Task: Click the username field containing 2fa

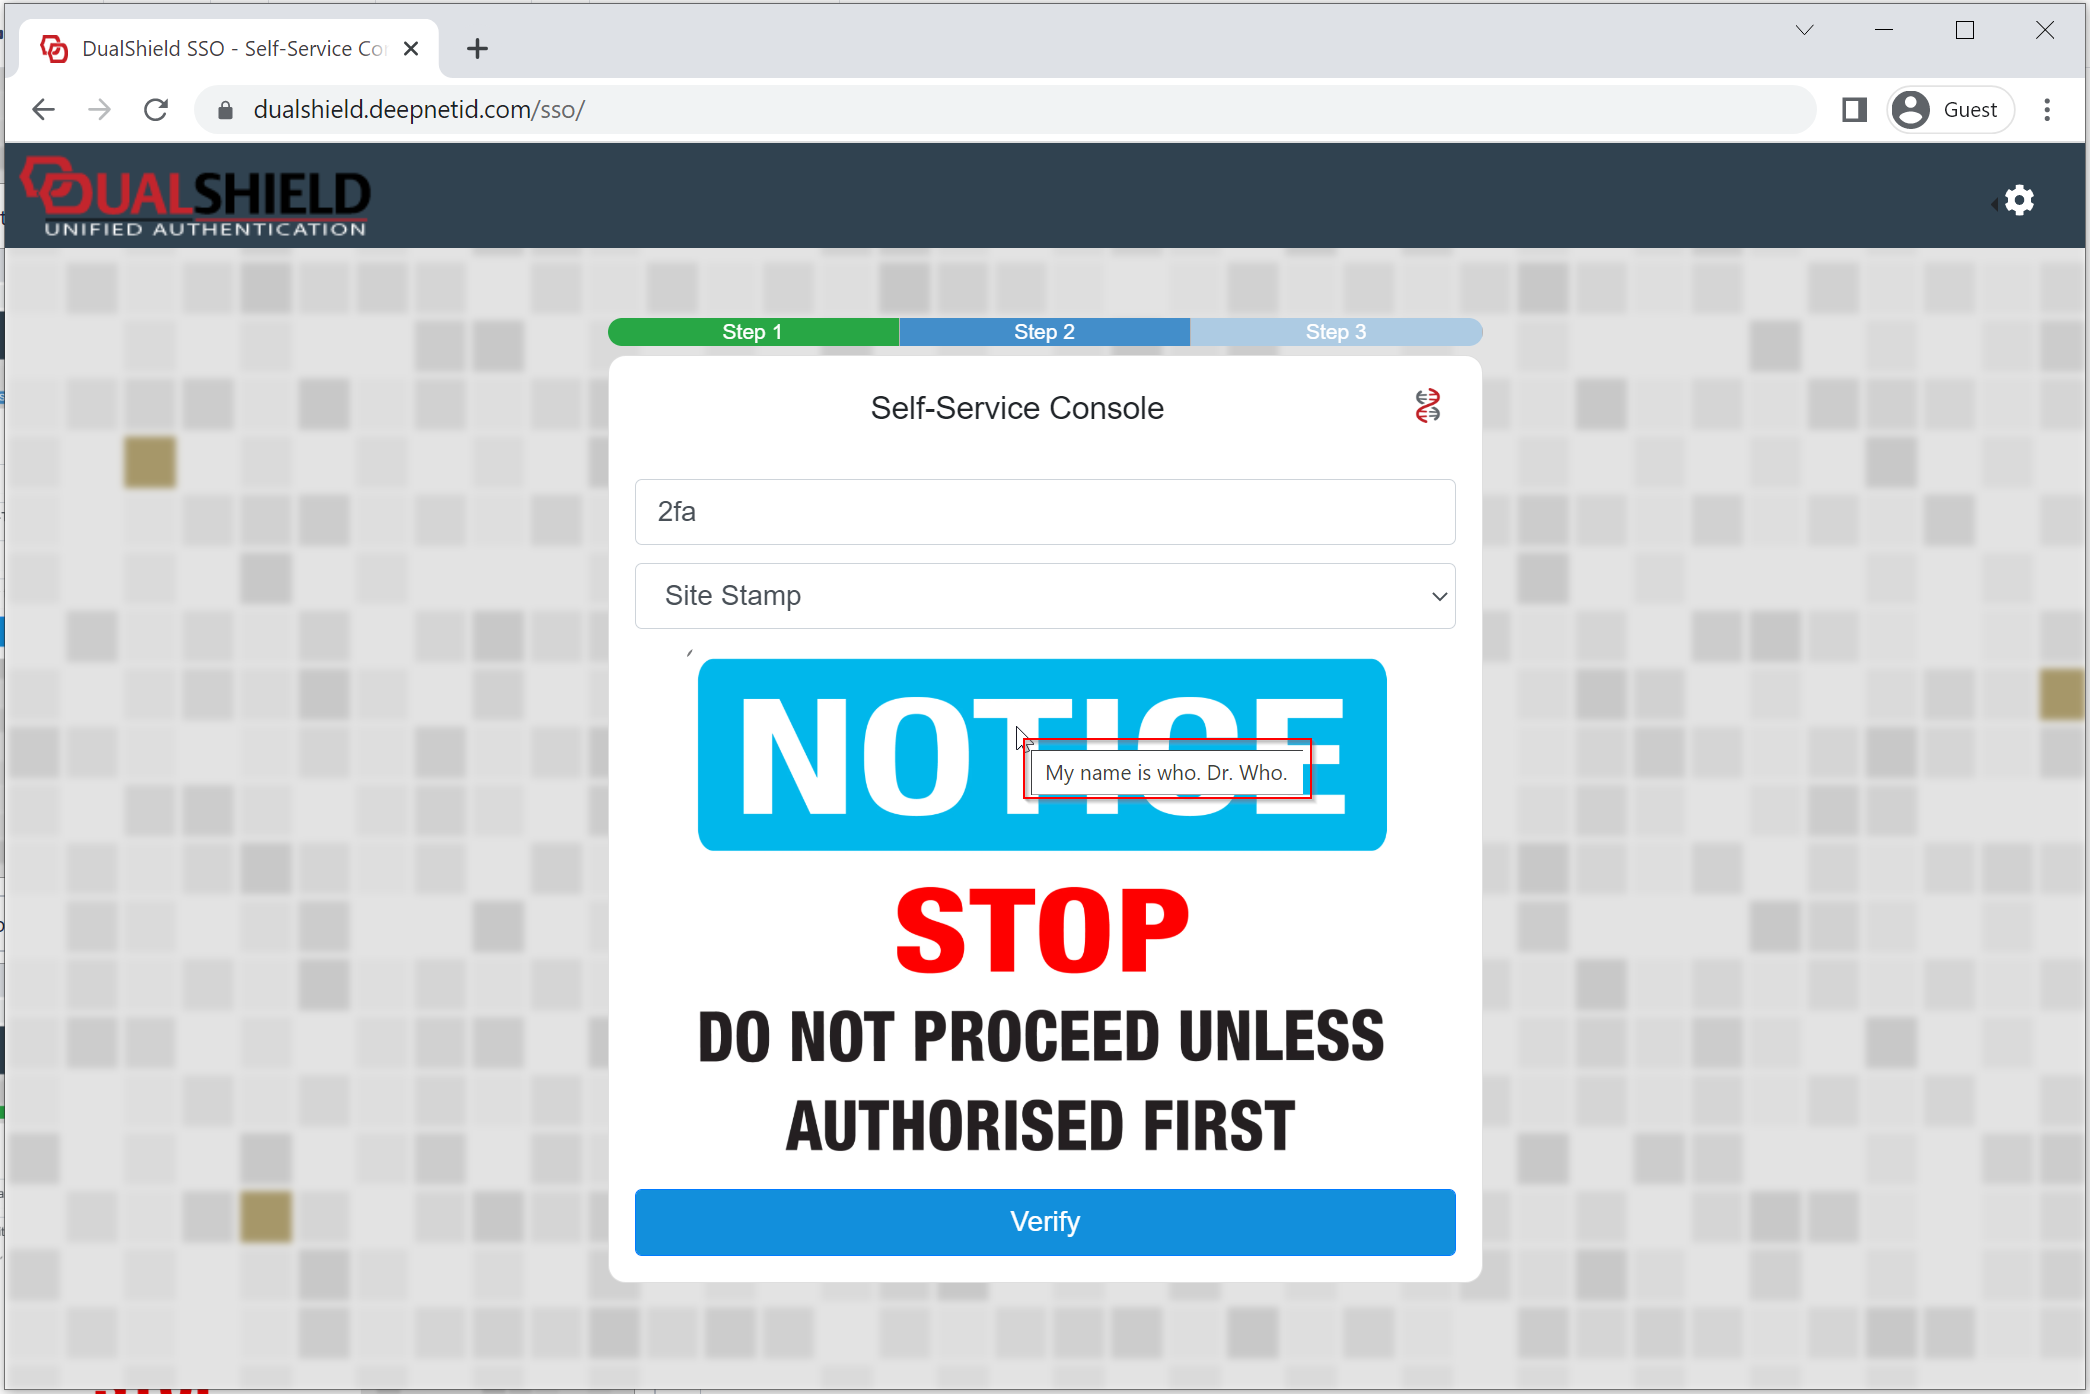Action: pyautogui.click(x=1044, y=512)
